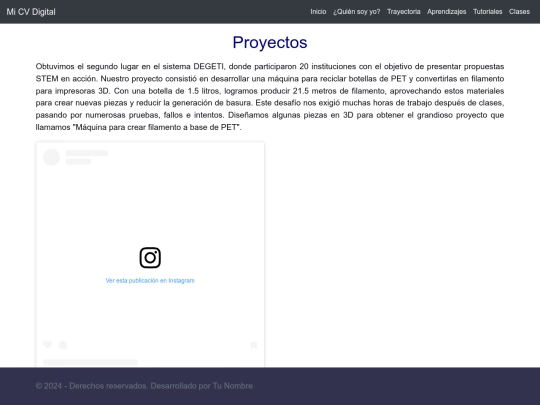The height and width of the screenshot is (405, 540).
Task: Open the Trayectoria nav link
Action: click(404, 12)
